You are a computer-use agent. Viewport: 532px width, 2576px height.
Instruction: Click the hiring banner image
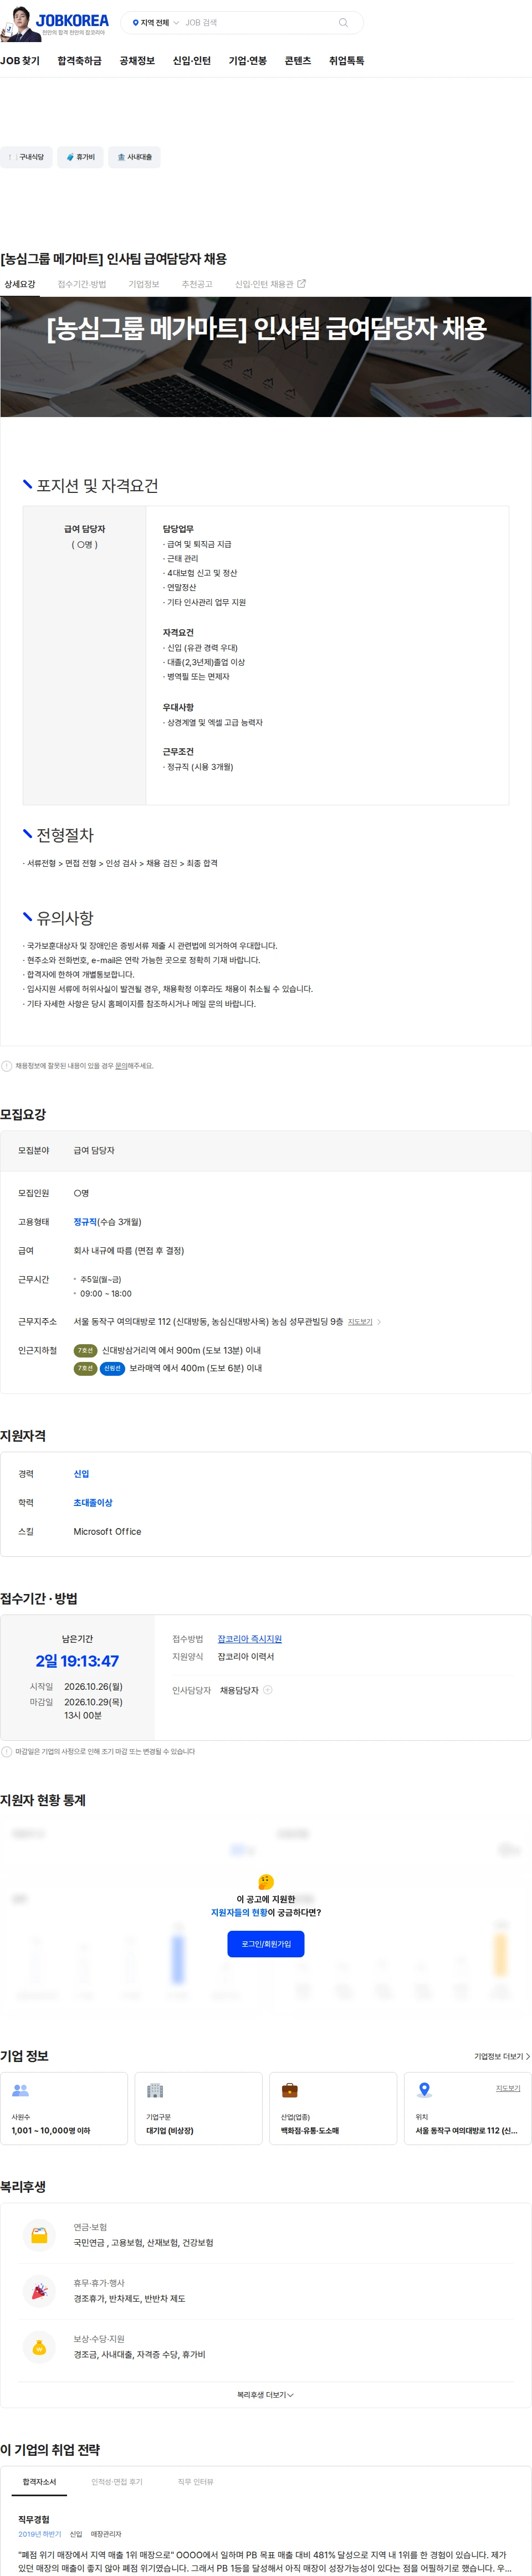tap(266, 357)
